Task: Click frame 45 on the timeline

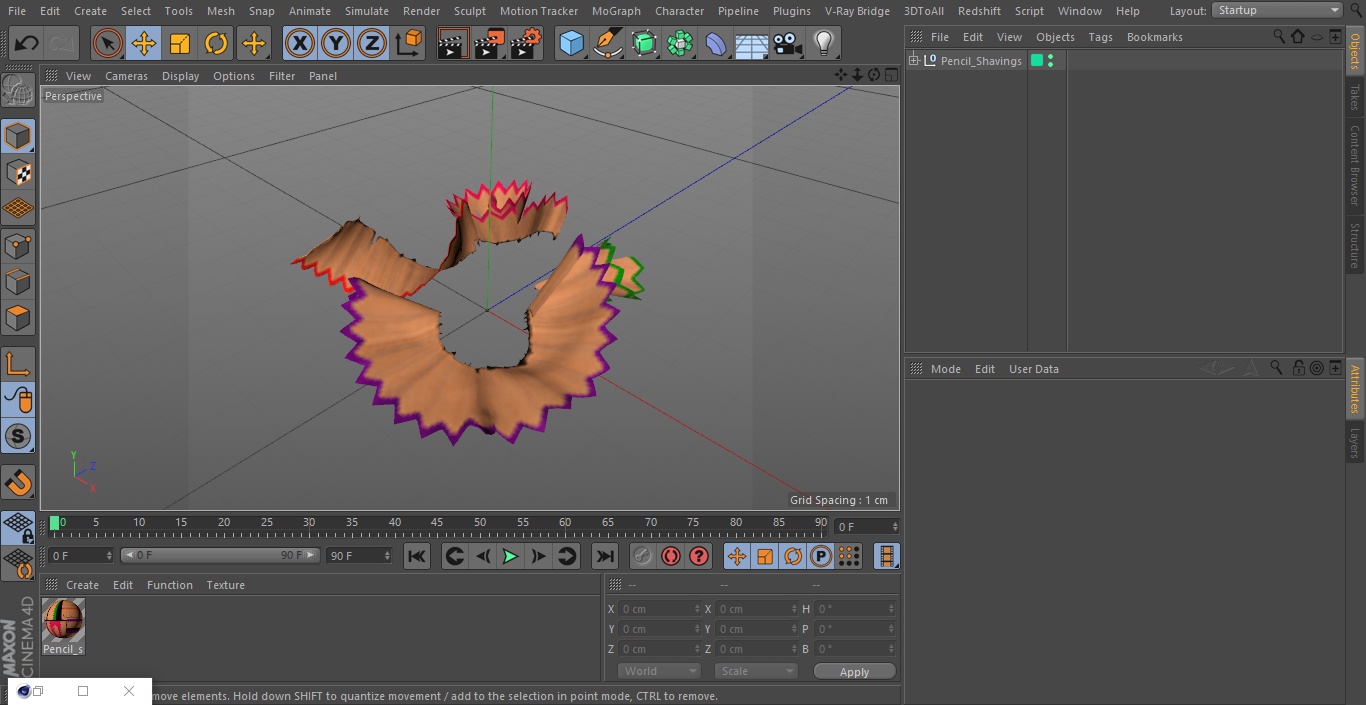Action: (x=437, y=523)
